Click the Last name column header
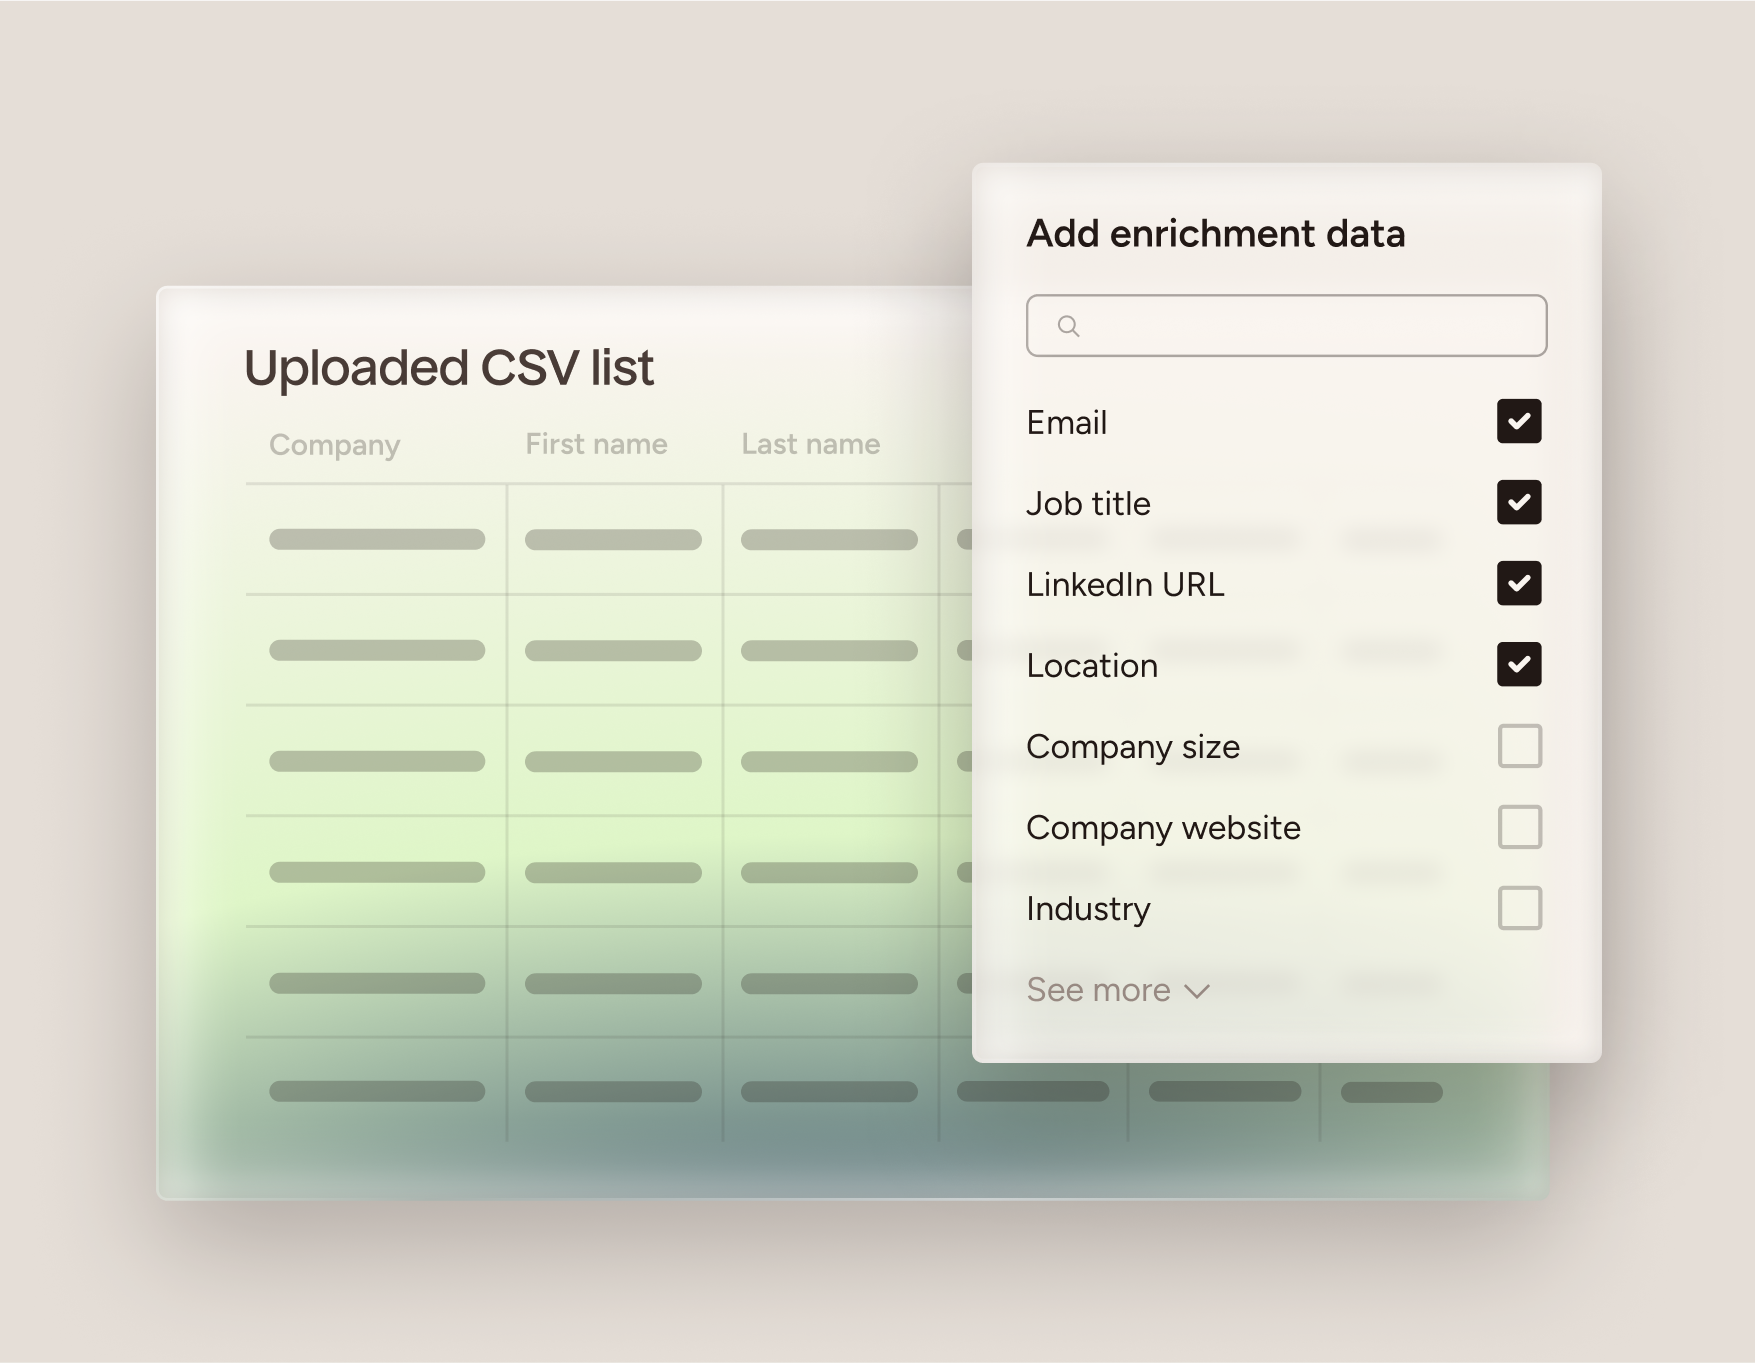Viewport: 1755px width, 1363px height. click(810, 444)
